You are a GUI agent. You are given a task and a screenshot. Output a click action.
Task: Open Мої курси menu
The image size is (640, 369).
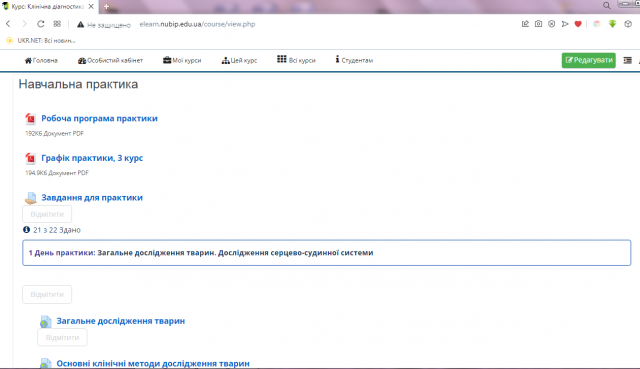(182, 60)
